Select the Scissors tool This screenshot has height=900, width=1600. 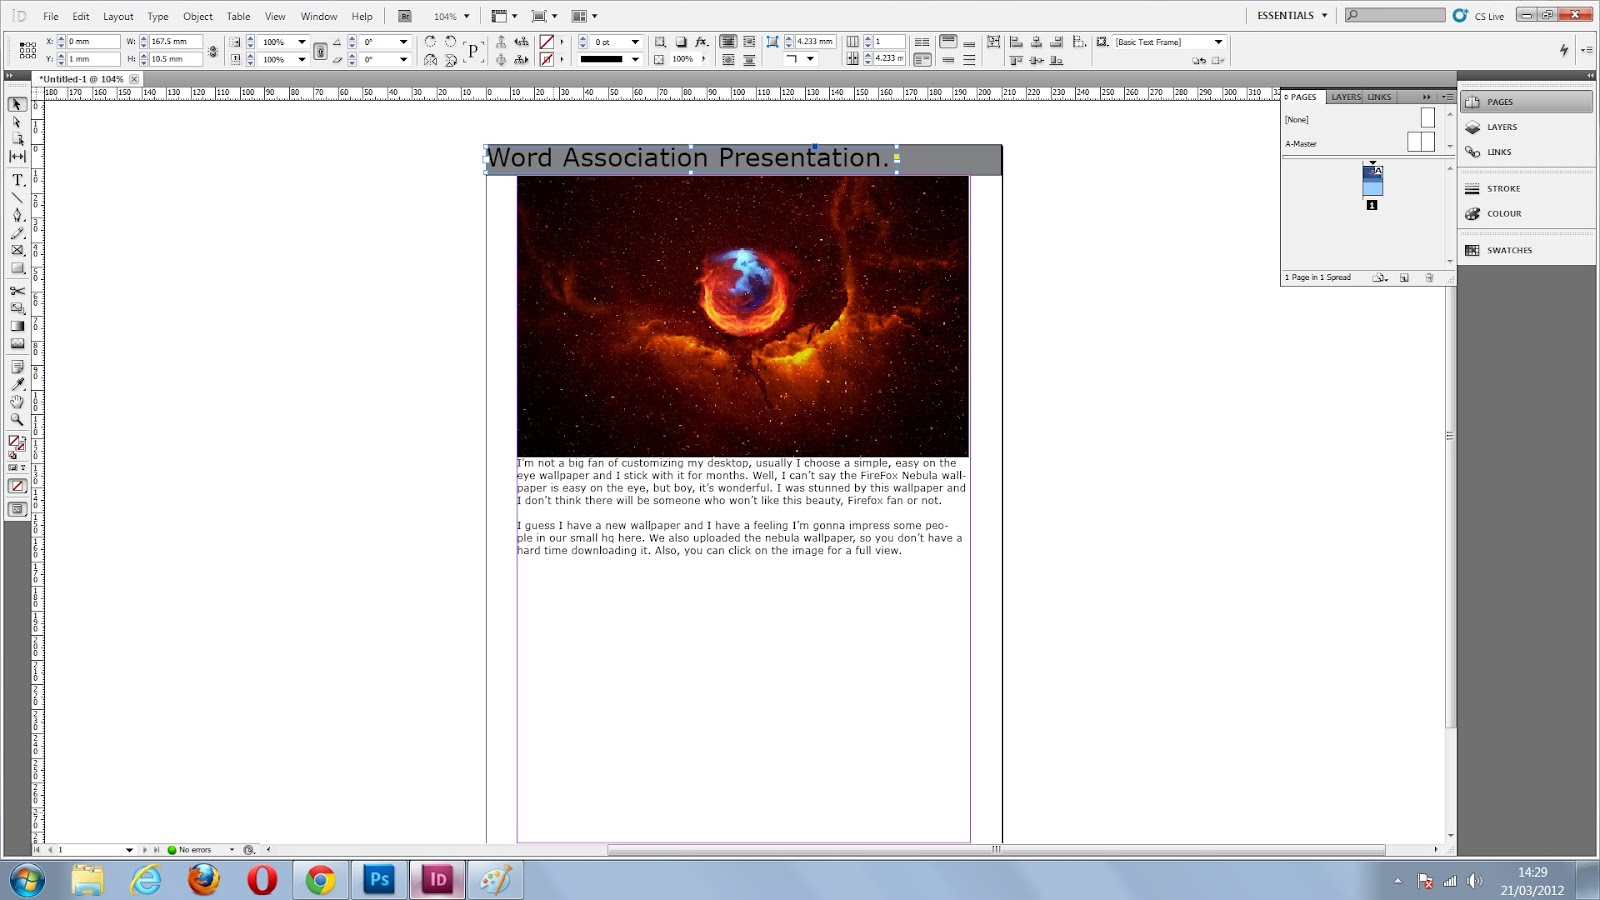pyautogui.click(x=18, y=291)
